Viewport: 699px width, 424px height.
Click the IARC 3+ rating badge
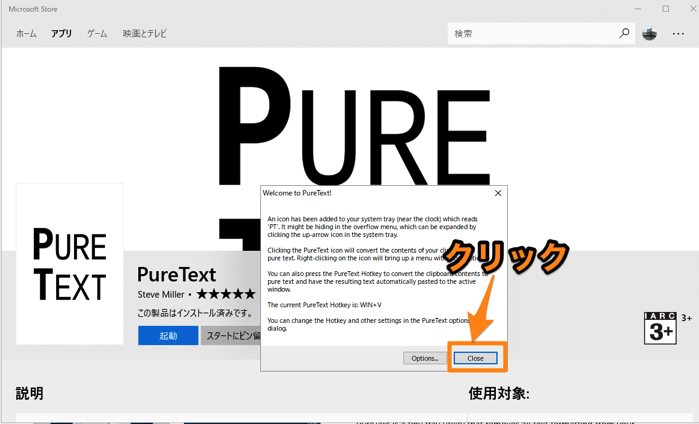coord(660,328)
